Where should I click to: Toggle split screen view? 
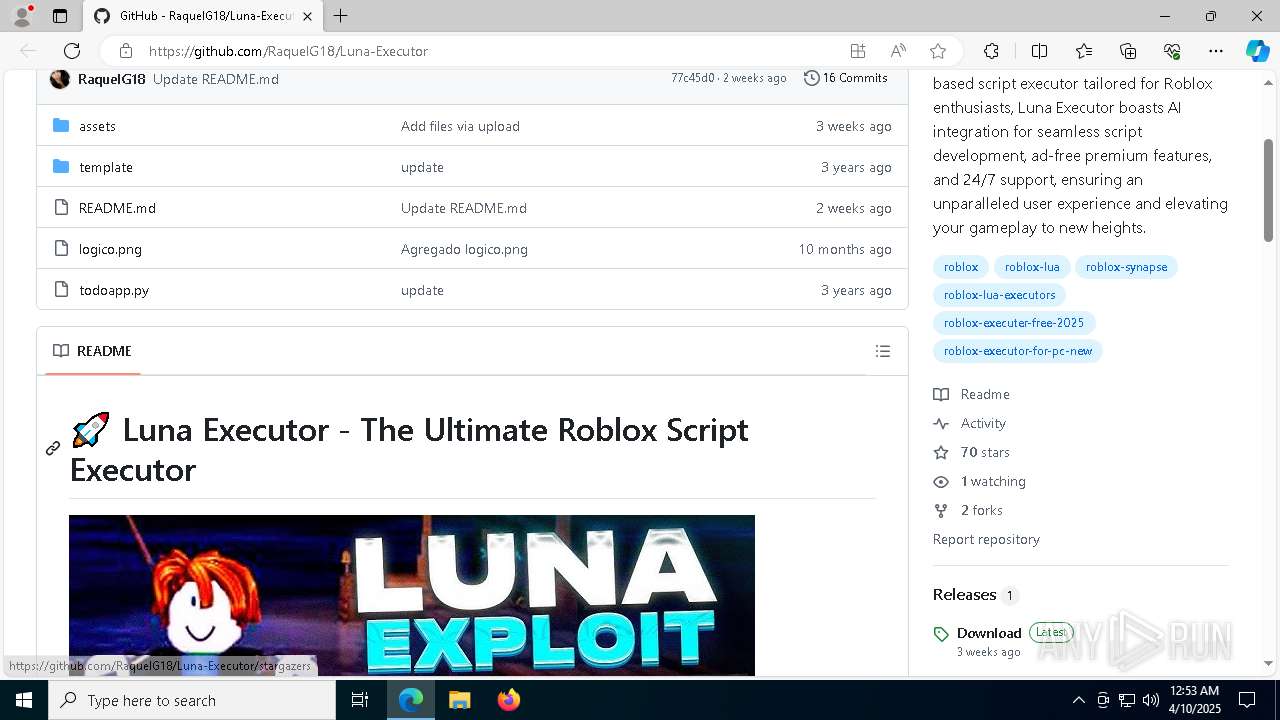1039,51
